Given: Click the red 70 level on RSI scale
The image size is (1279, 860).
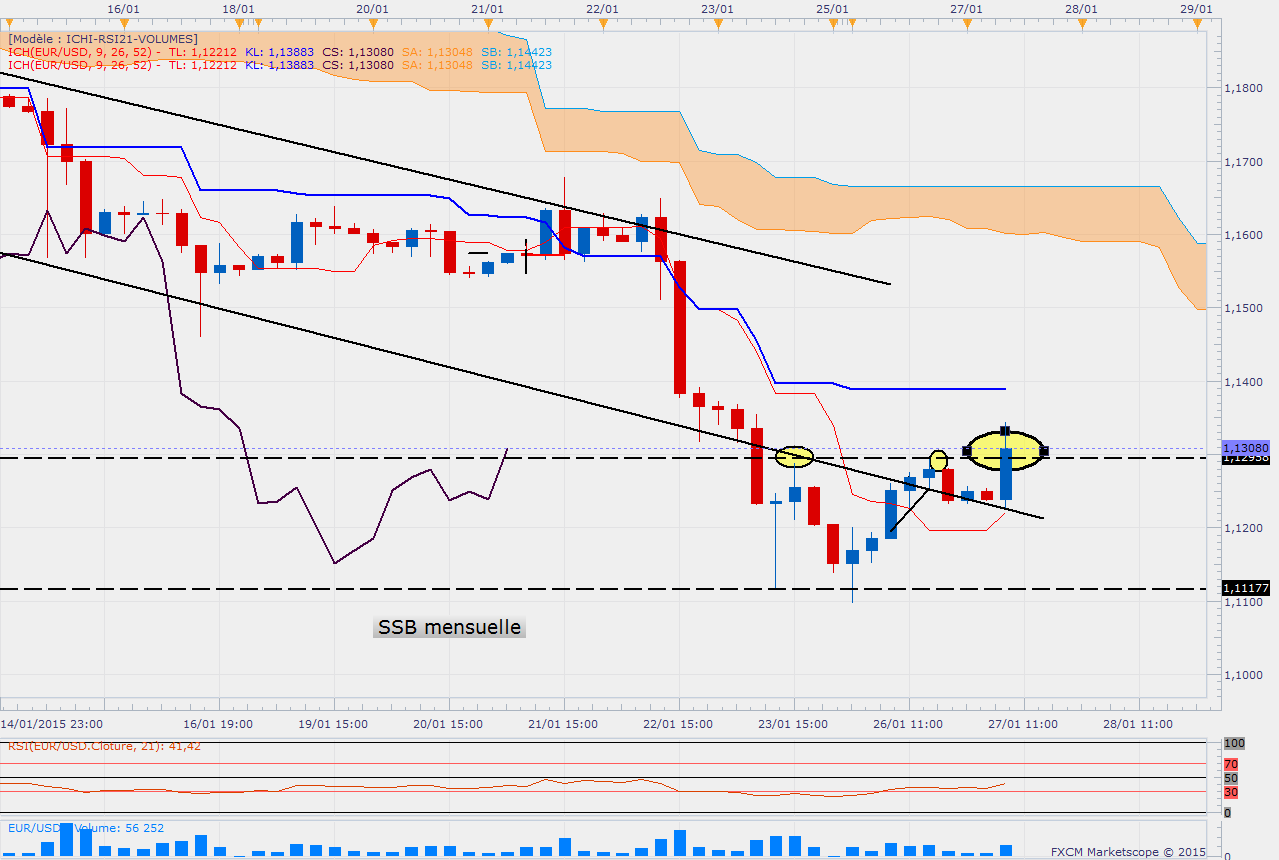Looking at the screenshot, I should pos(1231,764).
